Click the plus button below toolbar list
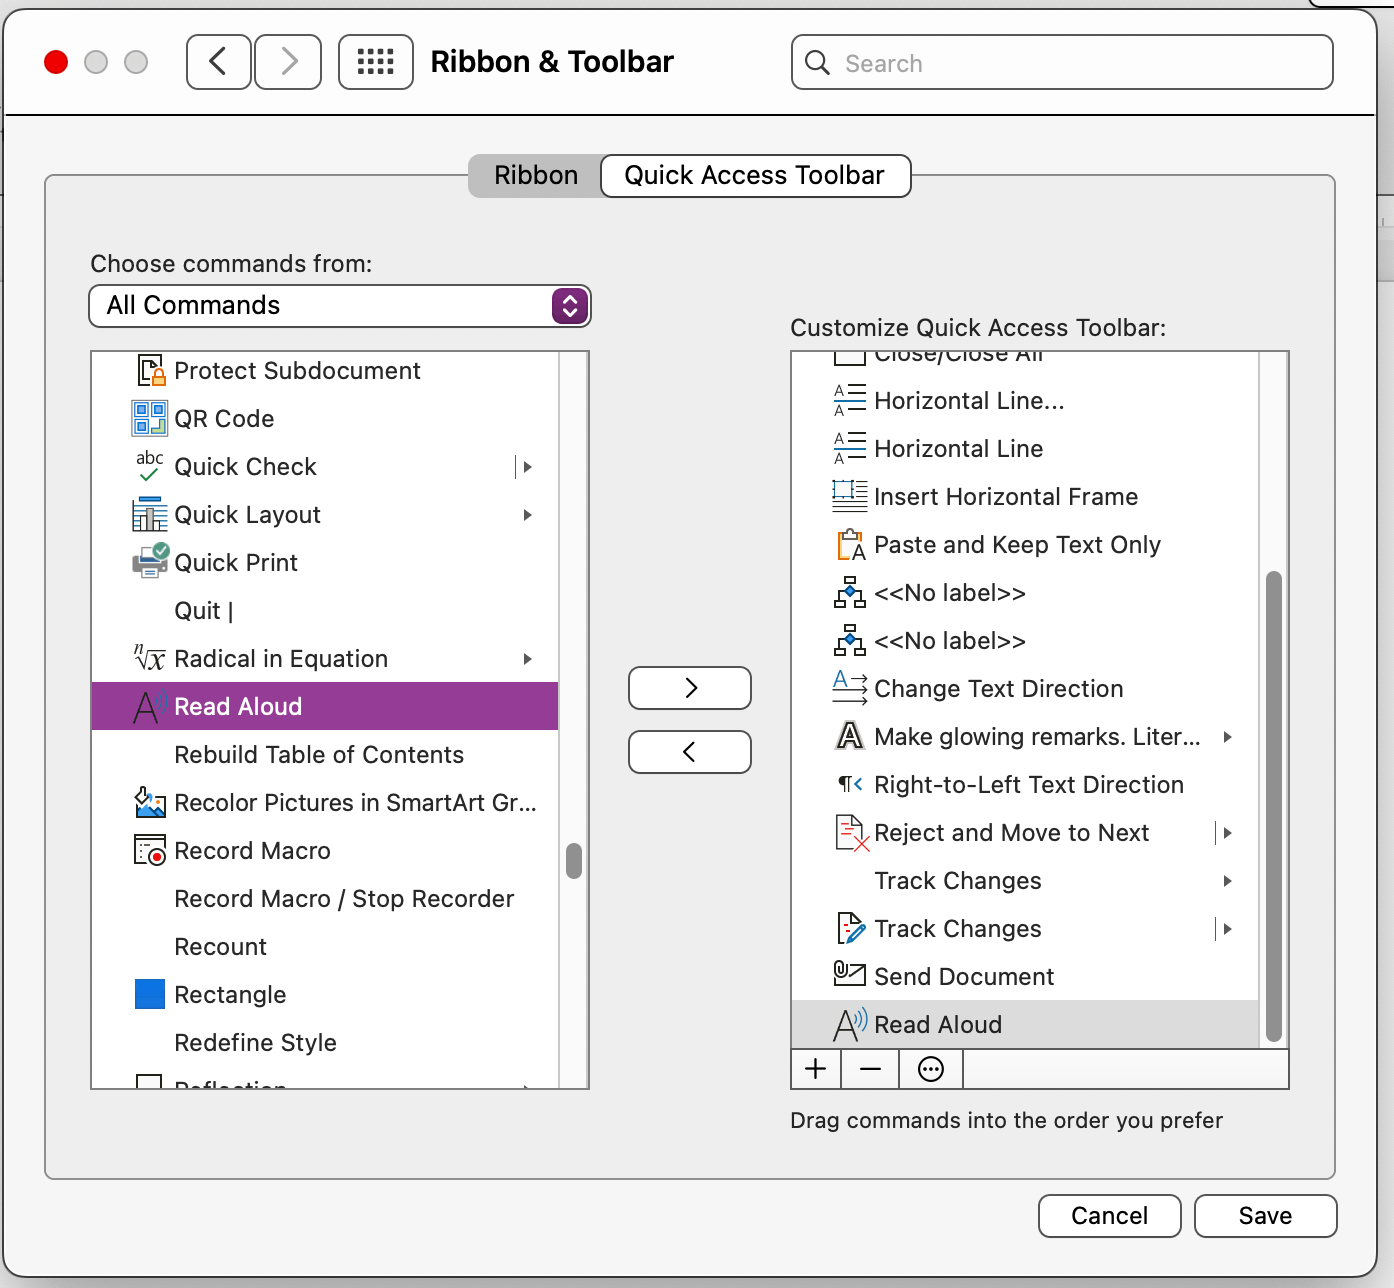1394x1288 pixels. pyautogui.click(x=816, y=1069)
